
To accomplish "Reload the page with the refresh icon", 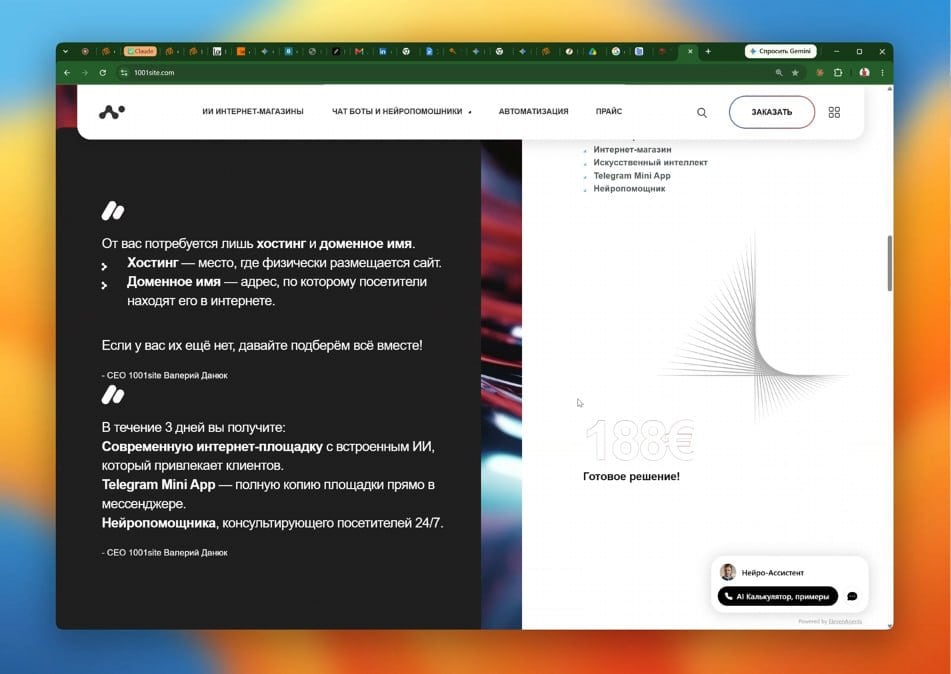I will tap(103, 73).
